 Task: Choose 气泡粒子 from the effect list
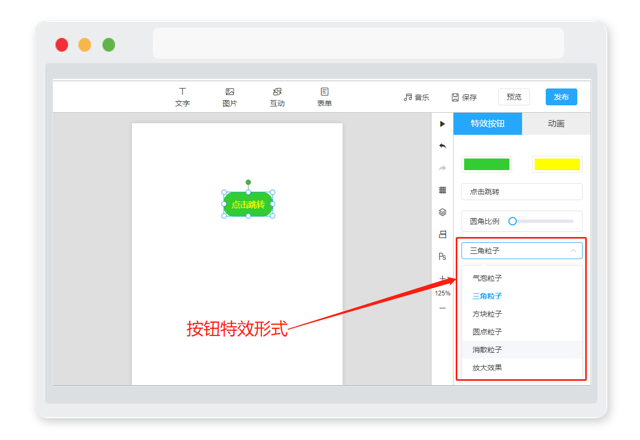click(522, 278)
